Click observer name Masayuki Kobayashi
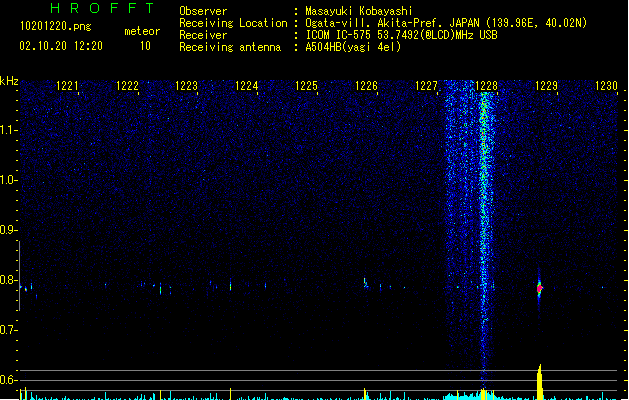This screenshot has height=400, width=629. (359, 11)
